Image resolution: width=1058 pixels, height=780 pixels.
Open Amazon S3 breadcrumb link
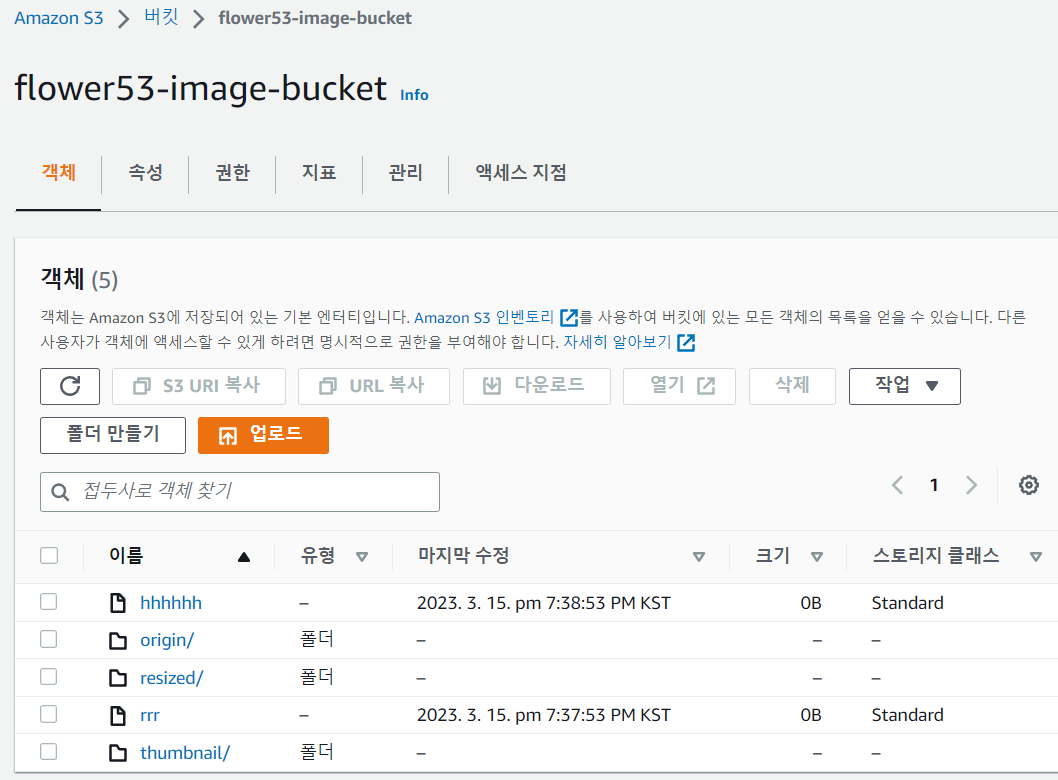[x=59, y=18]
